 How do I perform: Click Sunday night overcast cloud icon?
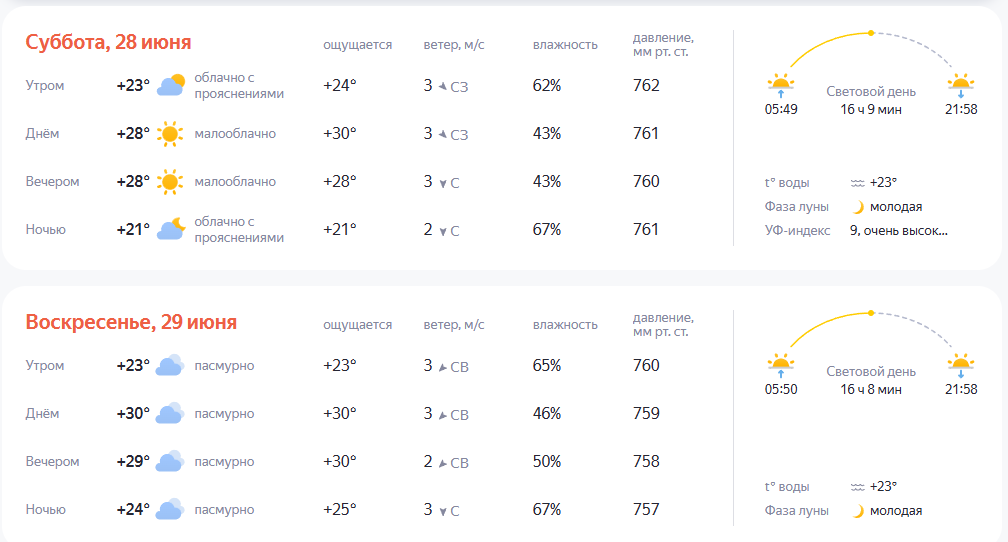point(170,509)
